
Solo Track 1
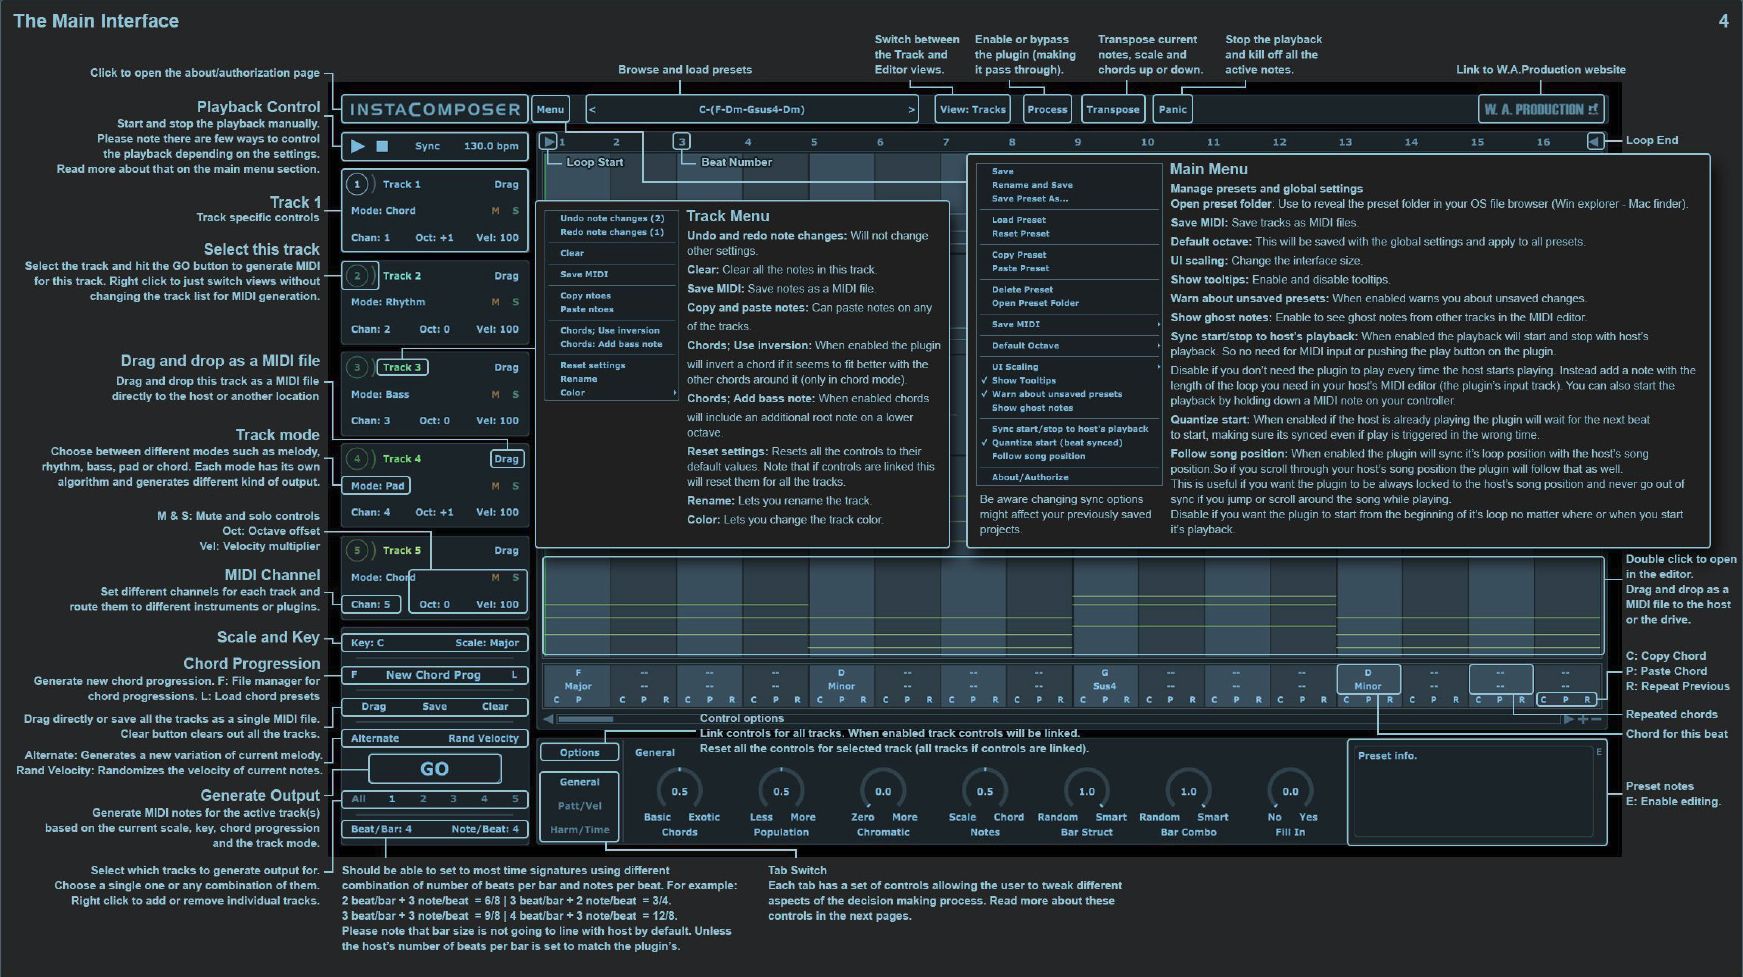point(516,211)
